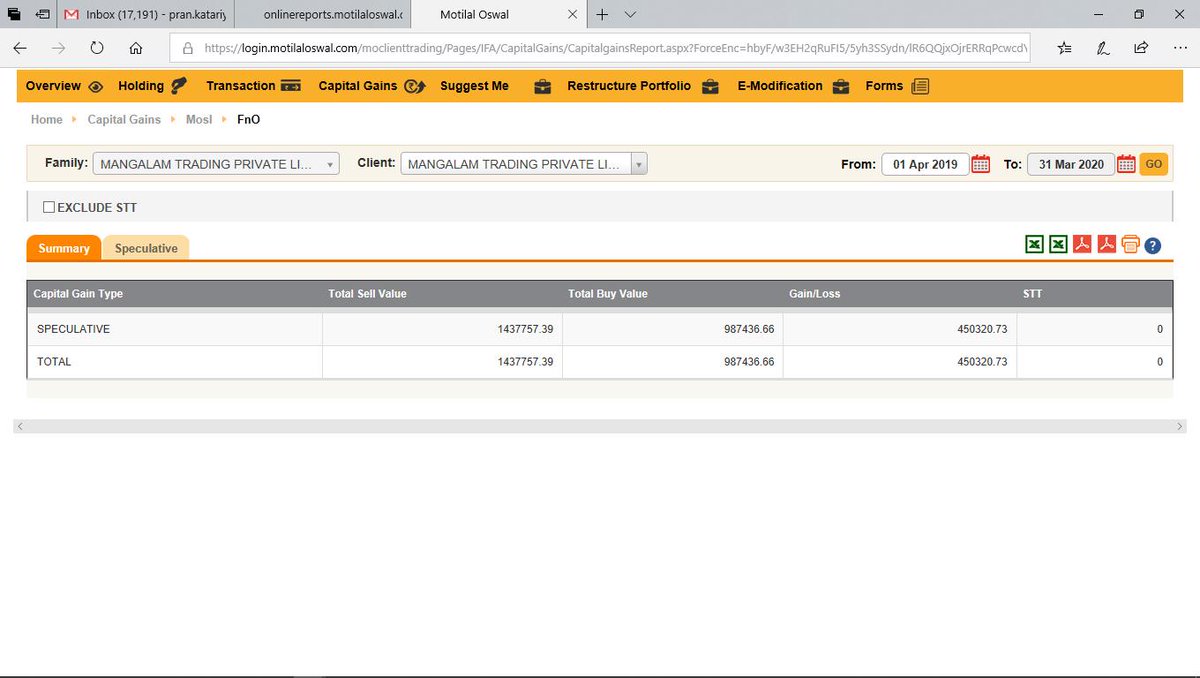Click the PDF export icon adjacent to printer
1200x678 pixels.
tap(1106, 245)
